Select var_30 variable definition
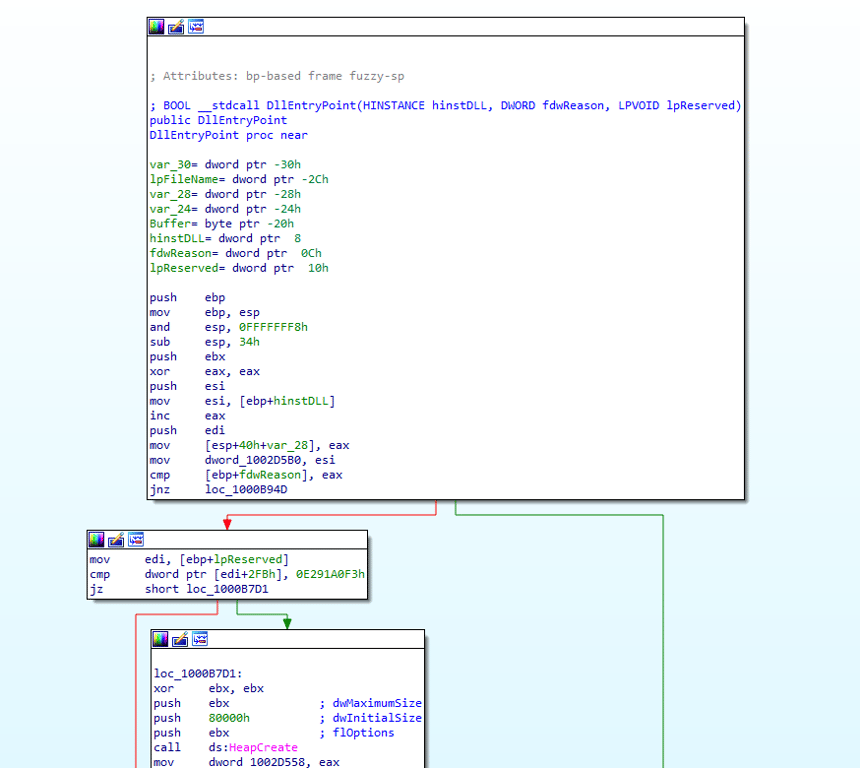Viewport: 860px width, 768px height. (225, 165)
